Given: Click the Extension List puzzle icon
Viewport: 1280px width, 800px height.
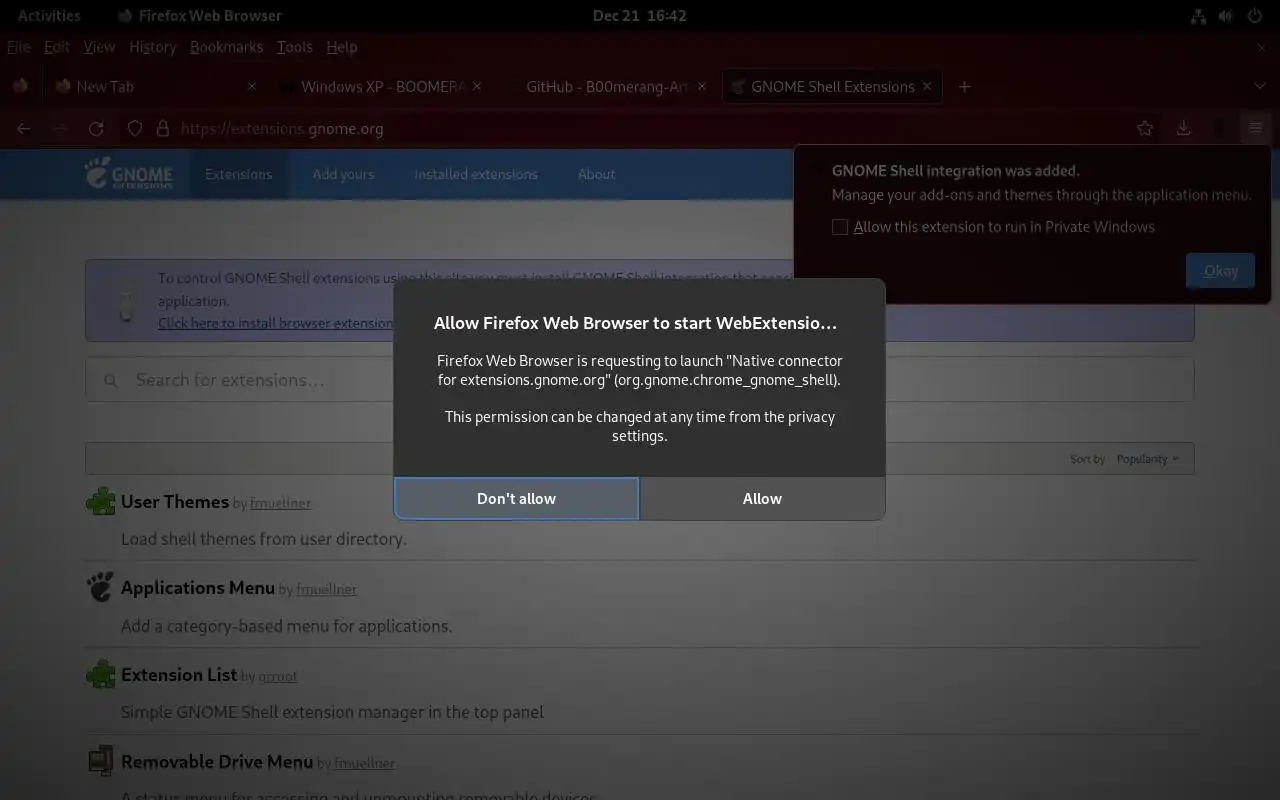Looking at the screenshot, I should 101,674.
